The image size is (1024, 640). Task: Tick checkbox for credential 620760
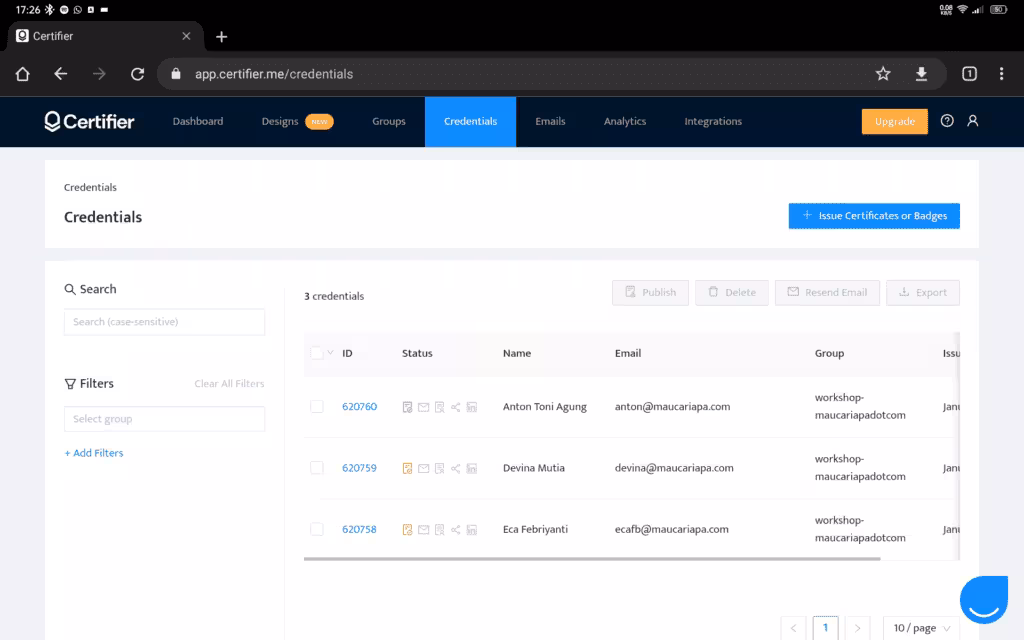point(317,407)
